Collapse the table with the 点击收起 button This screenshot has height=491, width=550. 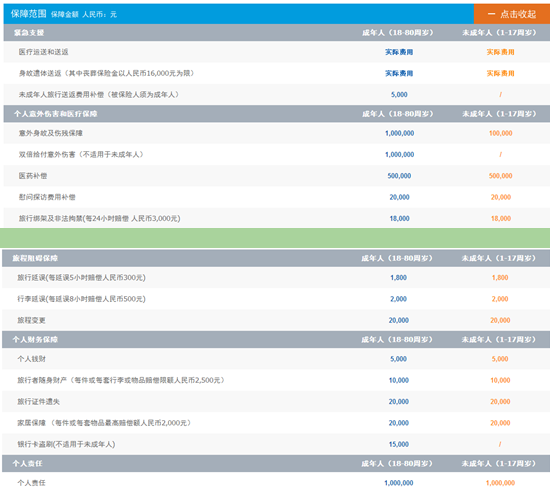click(512, 14)
